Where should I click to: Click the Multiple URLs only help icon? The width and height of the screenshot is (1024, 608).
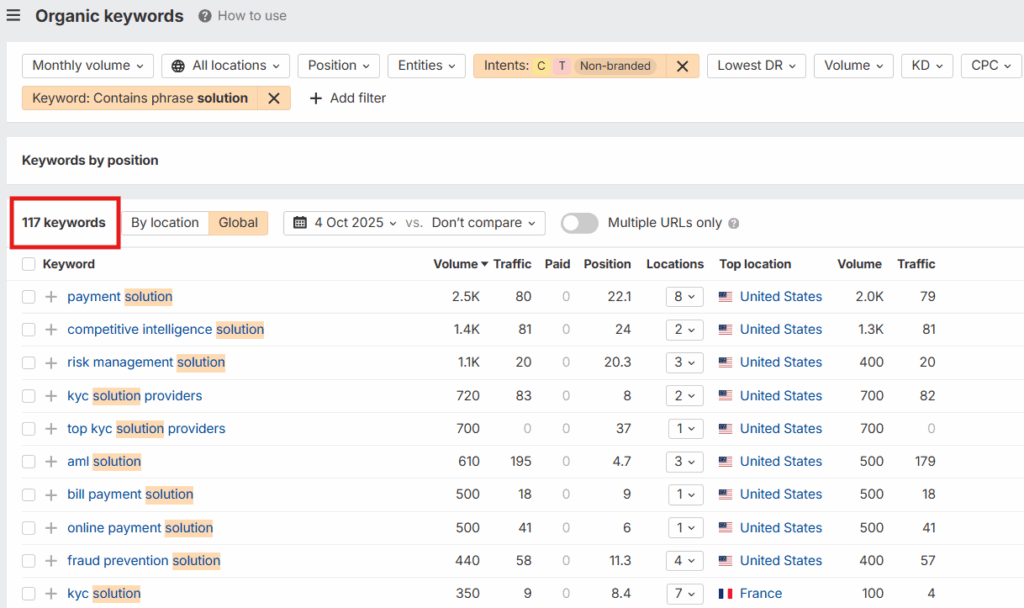click(x=733, y=224)
